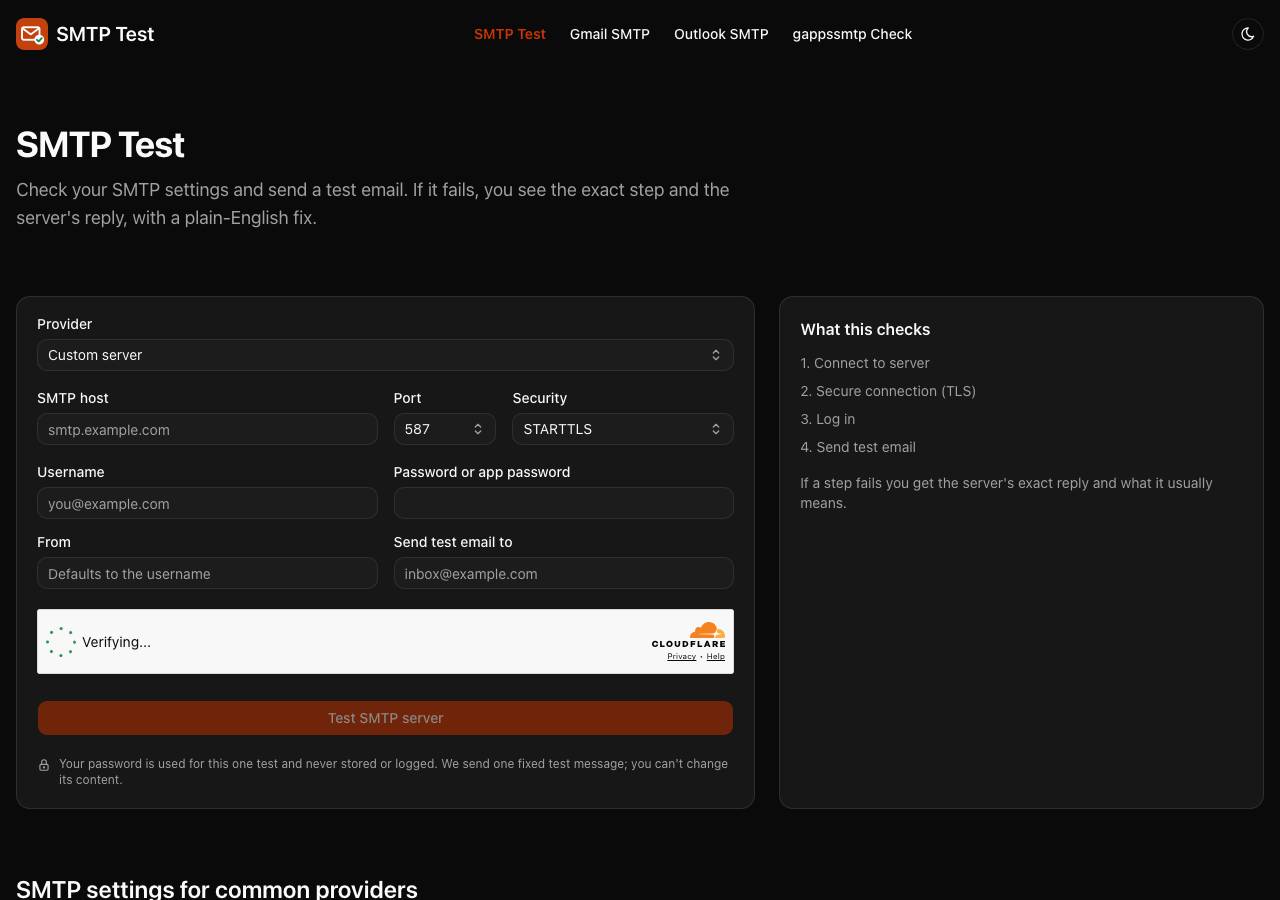The width and height of the screenshot is (1280, 900).
Task: Click the large 'SMTP Test' page heading
Action: click(x=100, y=145)
